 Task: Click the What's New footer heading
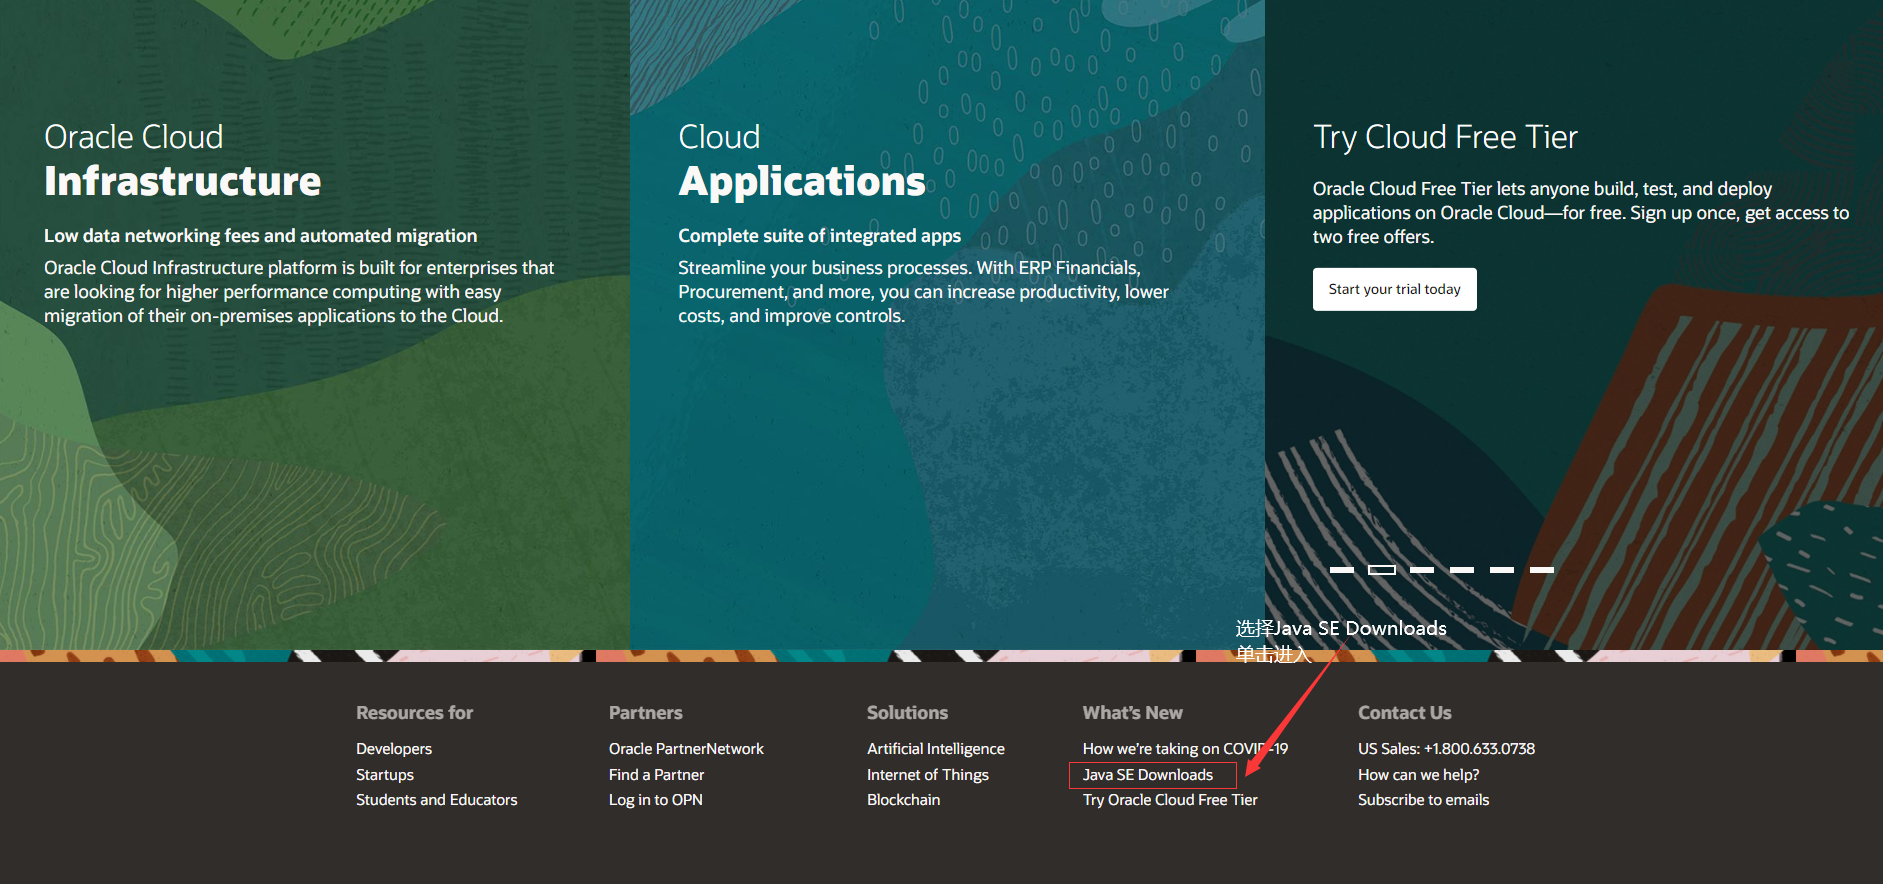pos(1132,713)
